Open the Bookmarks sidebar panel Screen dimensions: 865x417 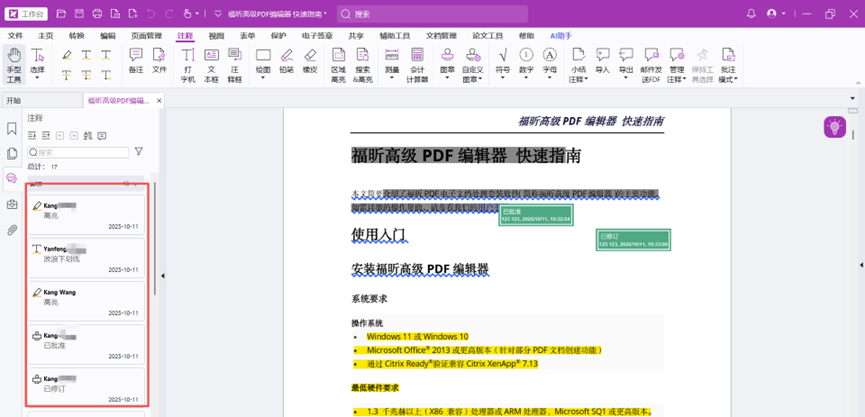tap(12, 129)
